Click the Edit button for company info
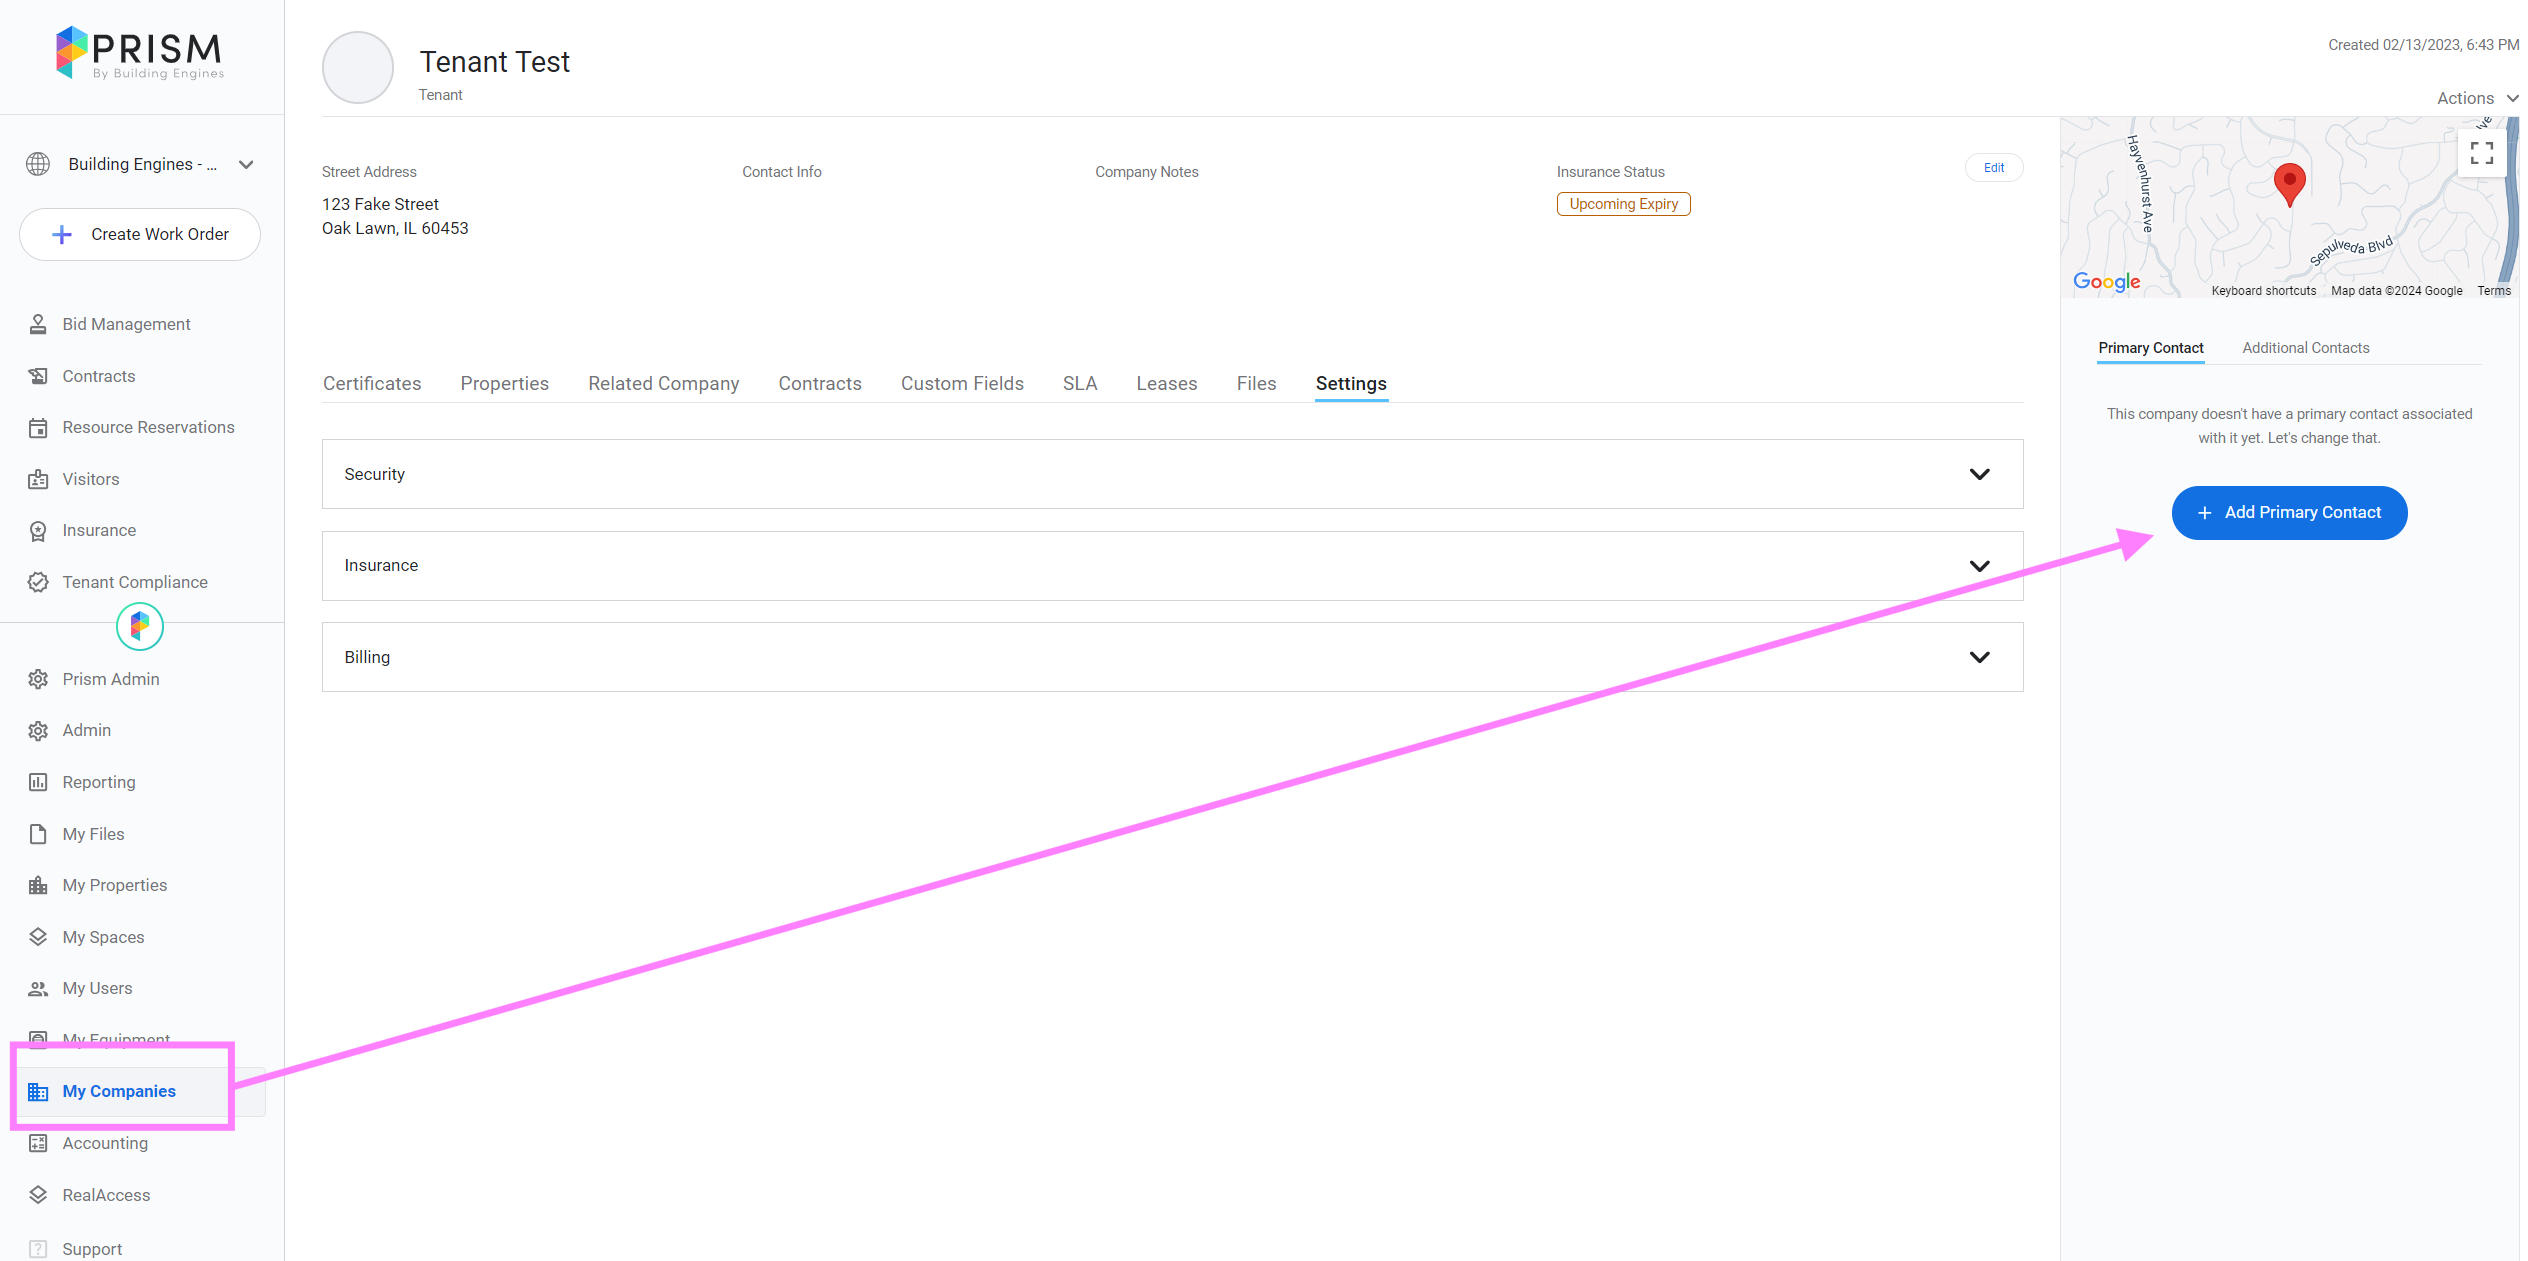Image resolution: width=2528 pixels, height=1261 pixels. pos(1993,168)
